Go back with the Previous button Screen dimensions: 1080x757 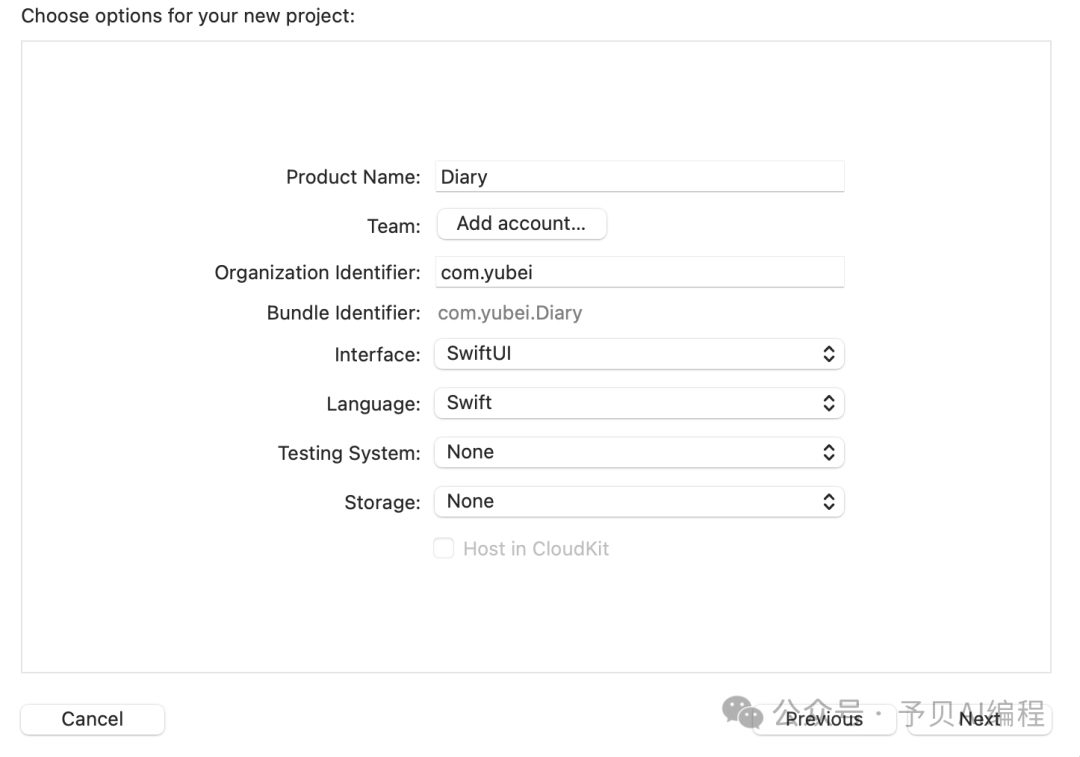823,719
